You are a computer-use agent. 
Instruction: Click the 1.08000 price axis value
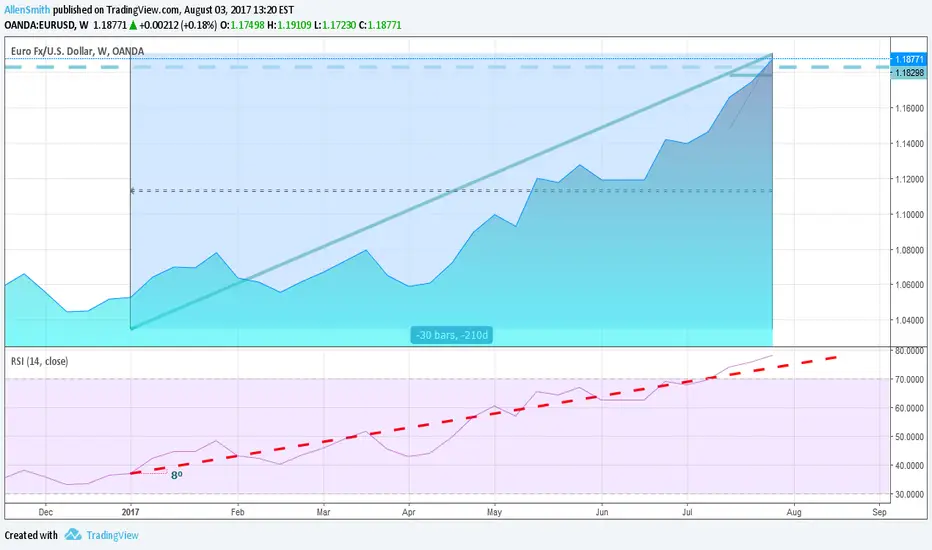point(909,250)
